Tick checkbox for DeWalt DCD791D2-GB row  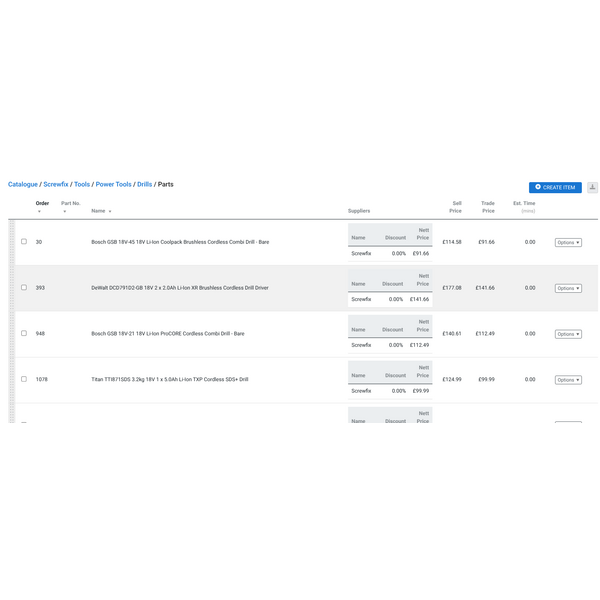(x=24, y=287)
